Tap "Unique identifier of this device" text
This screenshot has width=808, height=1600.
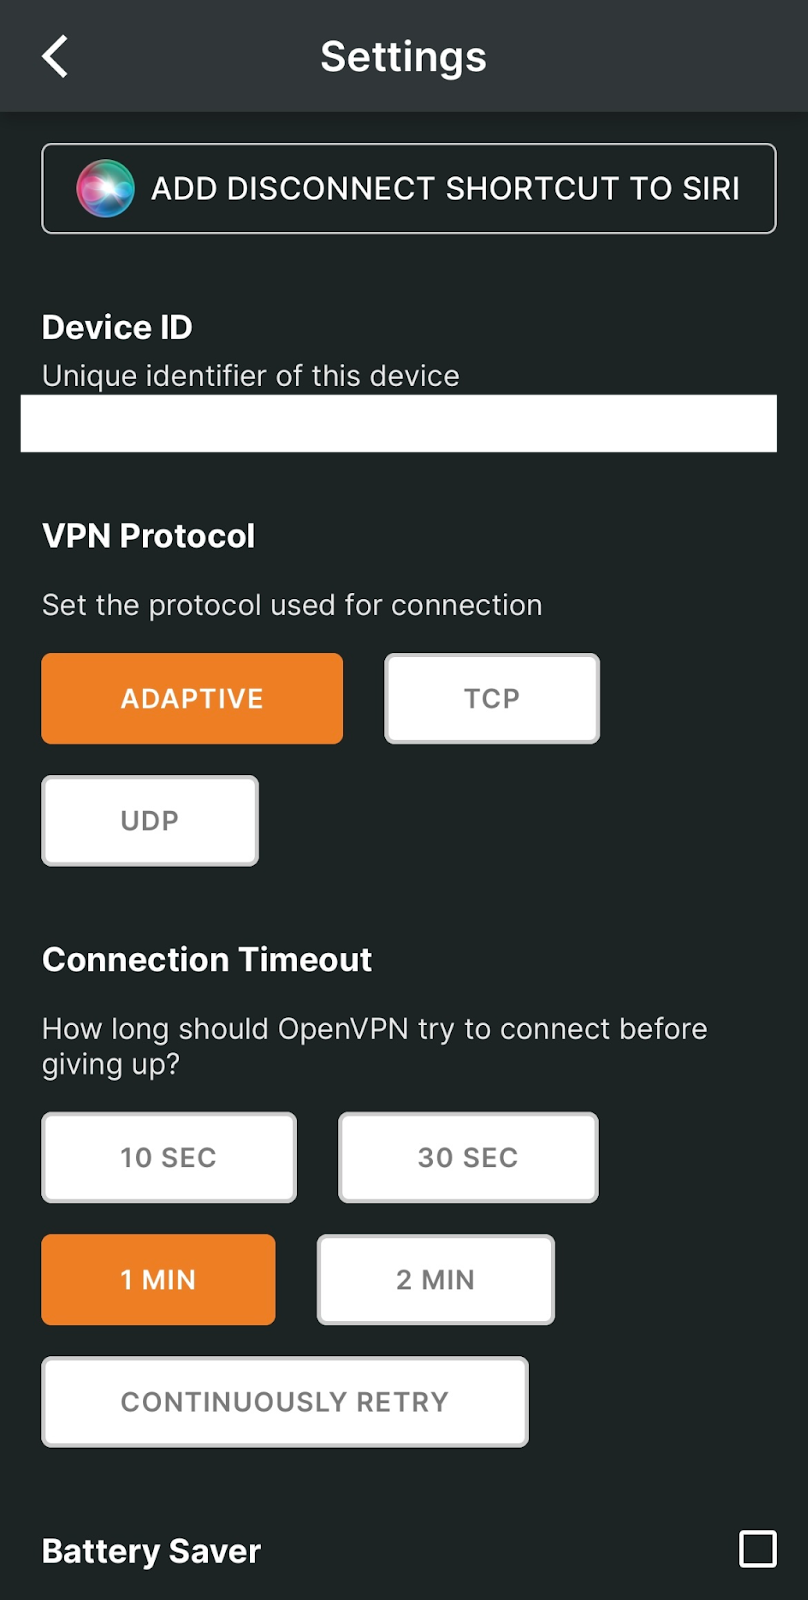[251, 376]
